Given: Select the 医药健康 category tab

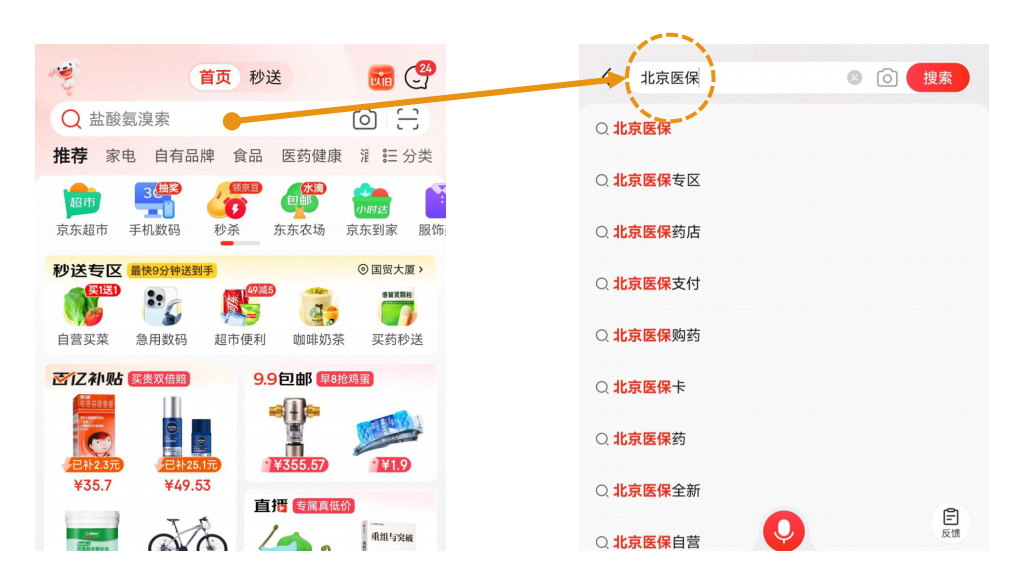Looking at the screenshot, I should point(312,156).
